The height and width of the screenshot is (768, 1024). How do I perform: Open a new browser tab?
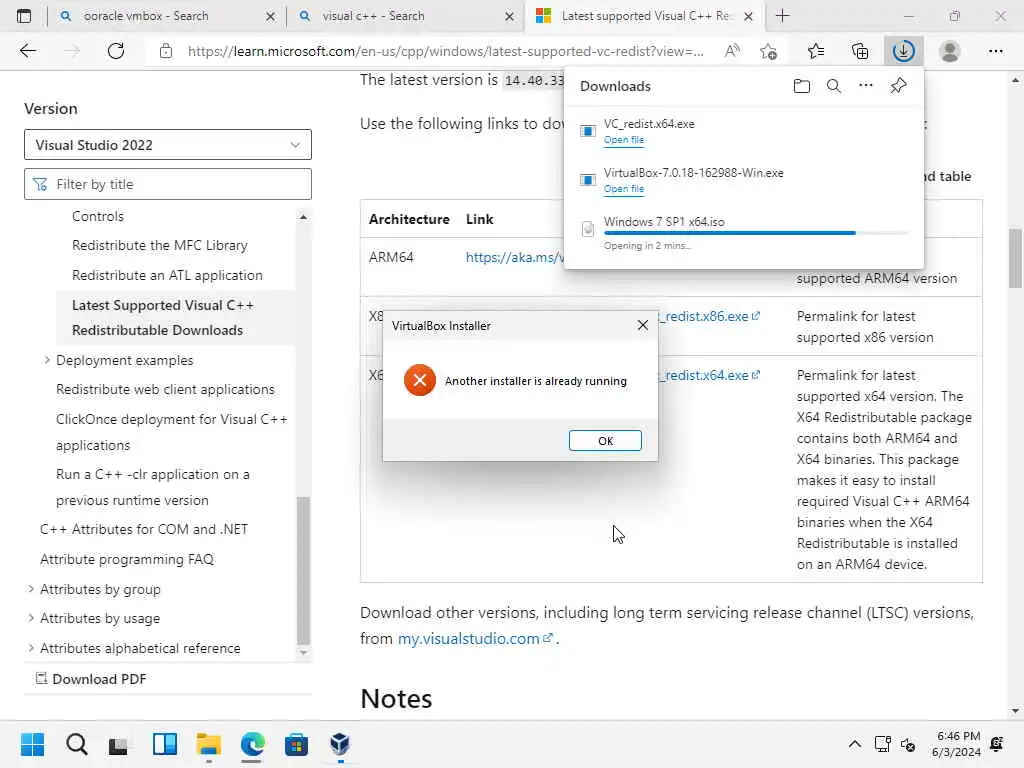[x=782, y=16]
